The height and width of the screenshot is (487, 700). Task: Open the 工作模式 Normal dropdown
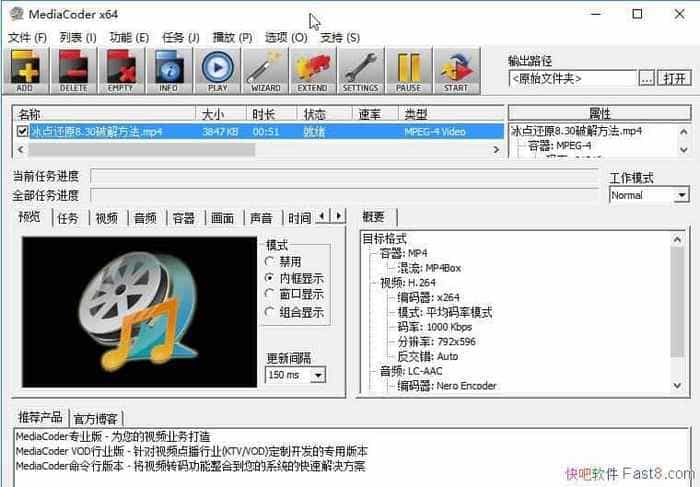coord(681,195)
